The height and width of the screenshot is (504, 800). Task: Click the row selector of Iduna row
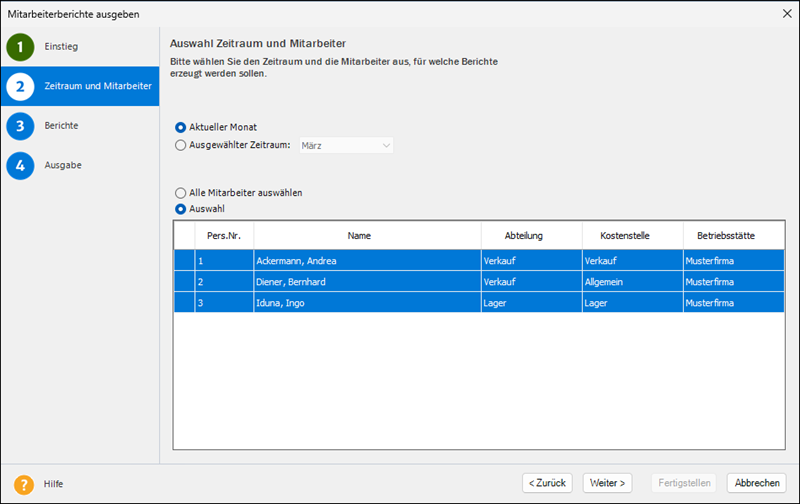pos(184,303)
